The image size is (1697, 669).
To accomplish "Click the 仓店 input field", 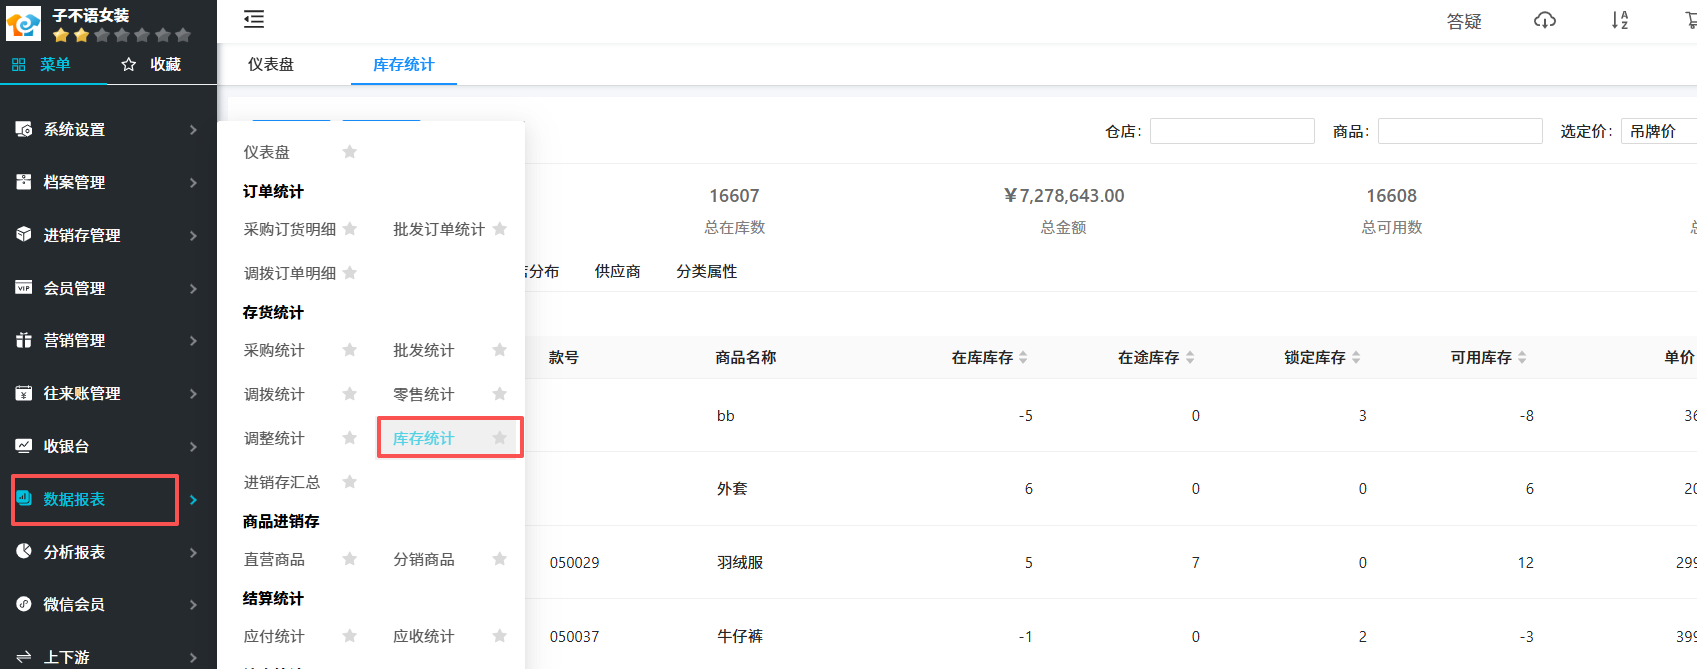I will [1232, 131].
